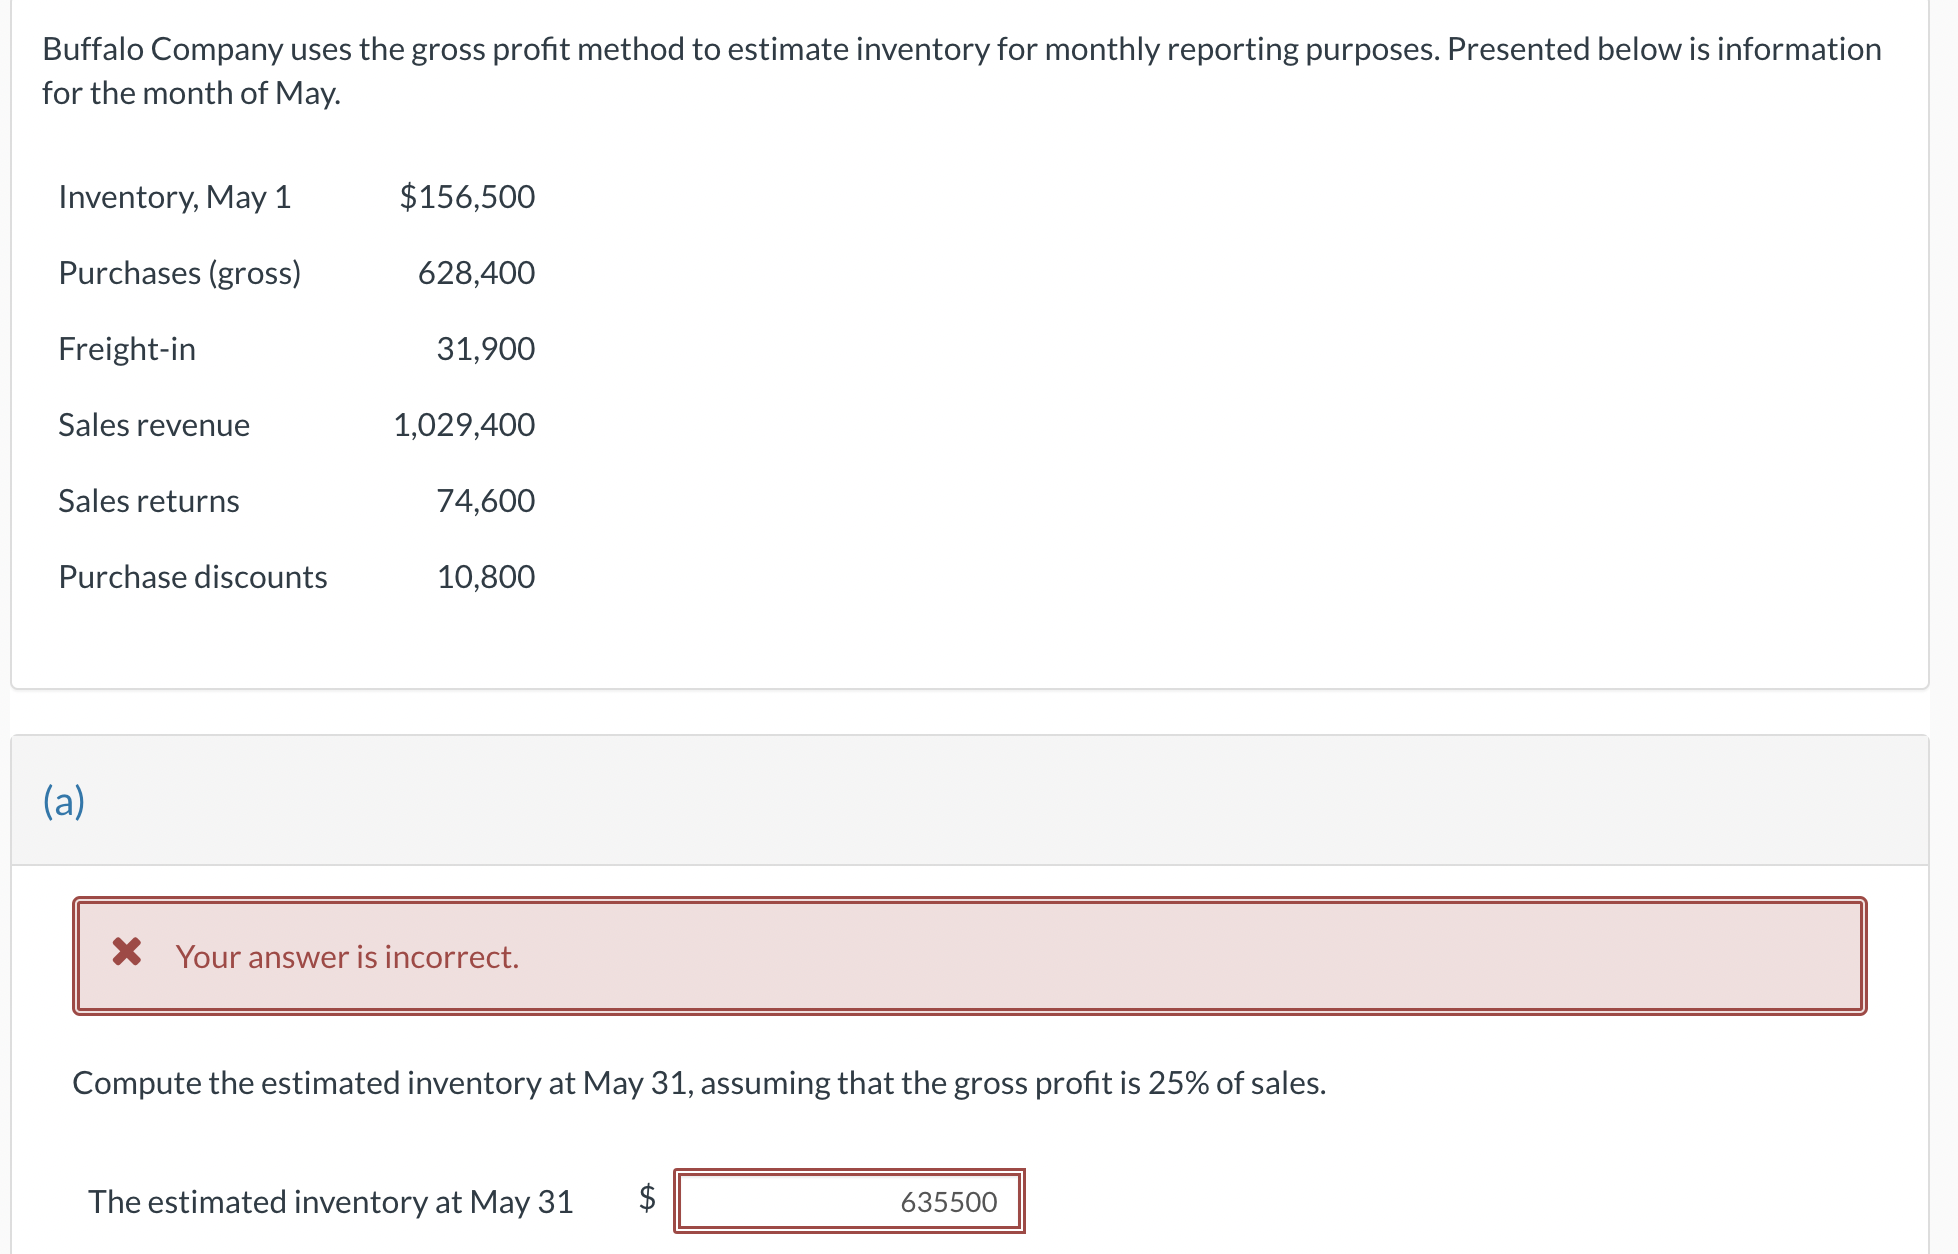
Task: Select the Inventory, May 1 value $156,500
Action: (468, 197)
